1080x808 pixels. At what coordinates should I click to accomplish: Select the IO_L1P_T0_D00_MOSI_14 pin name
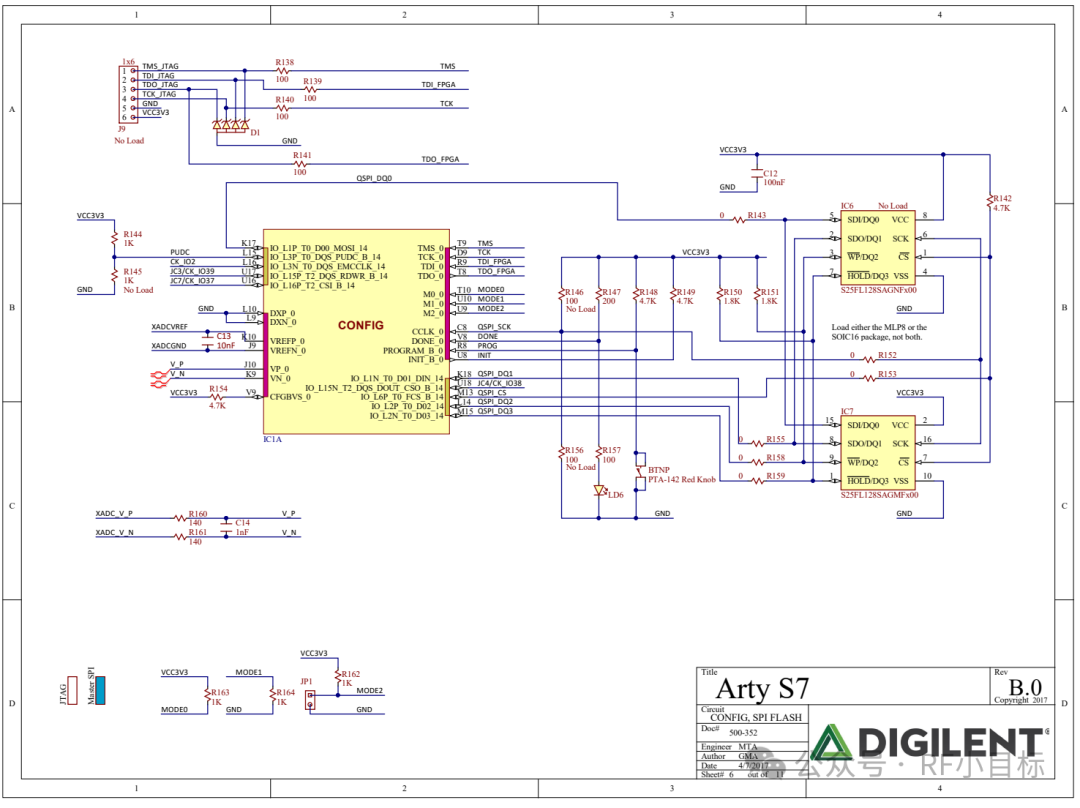[x=318, y=248]
